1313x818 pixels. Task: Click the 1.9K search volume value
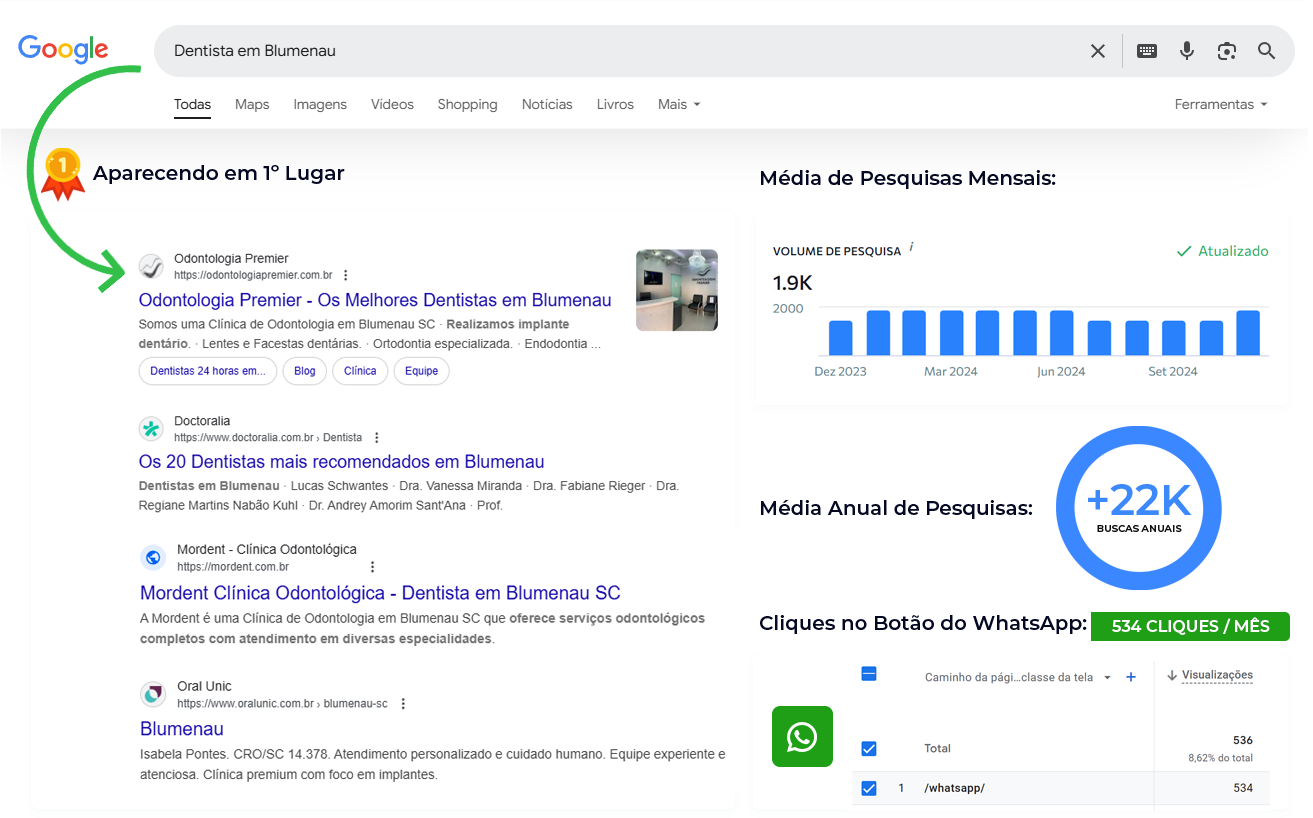tap(793, 283)
